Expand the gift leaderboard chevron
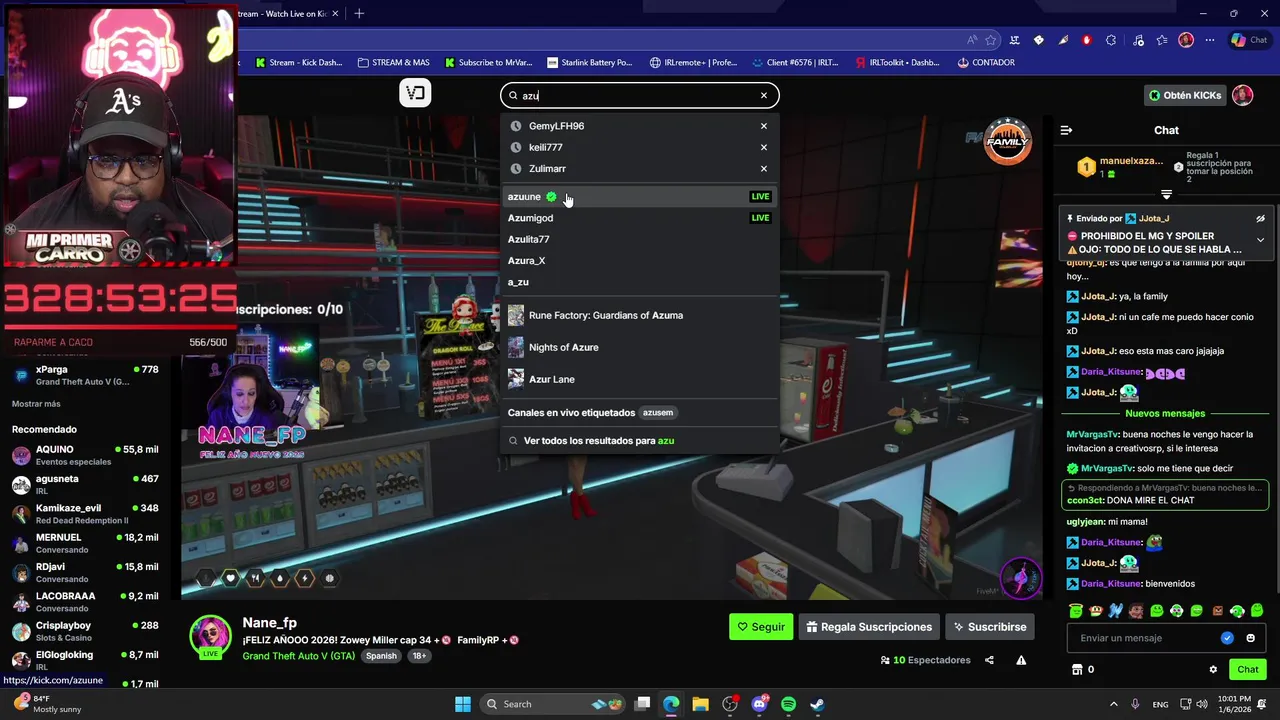Viewport: 1280px width, 720px height. pos(1166,194)
